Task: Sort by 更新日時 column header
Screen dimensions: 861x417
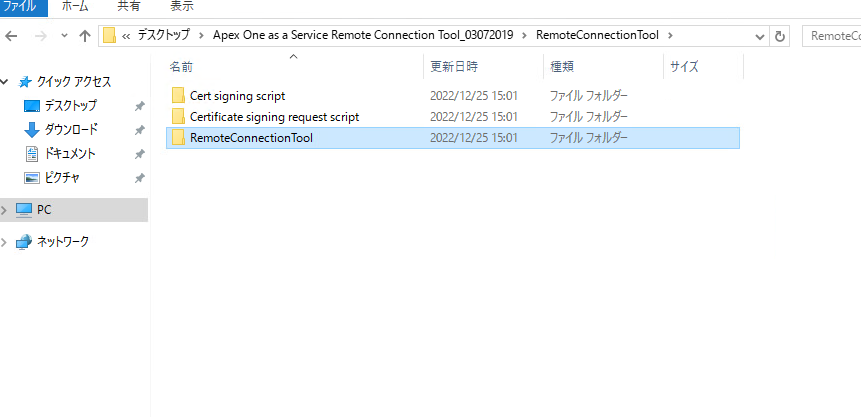Action: click(454, 67)
